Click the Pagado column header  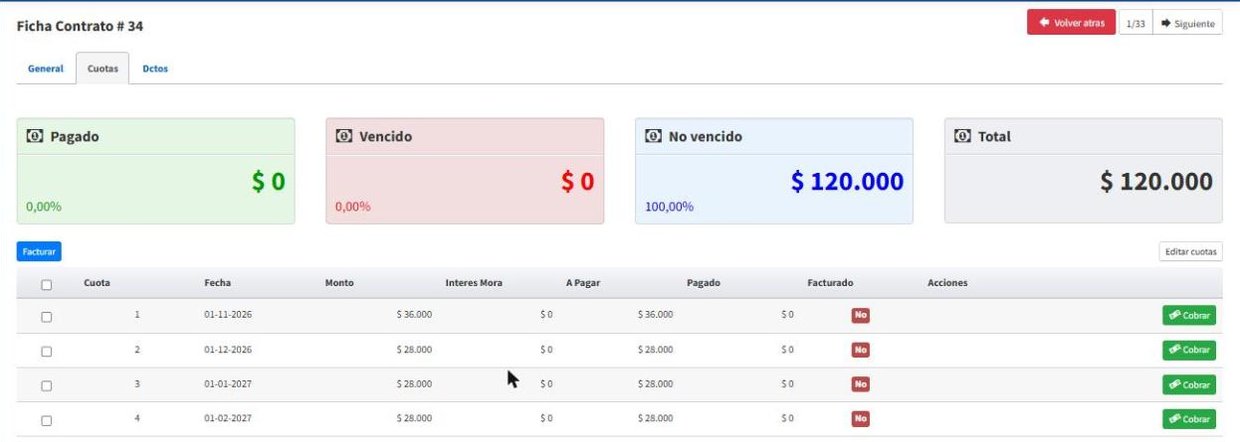coord(703,283)
